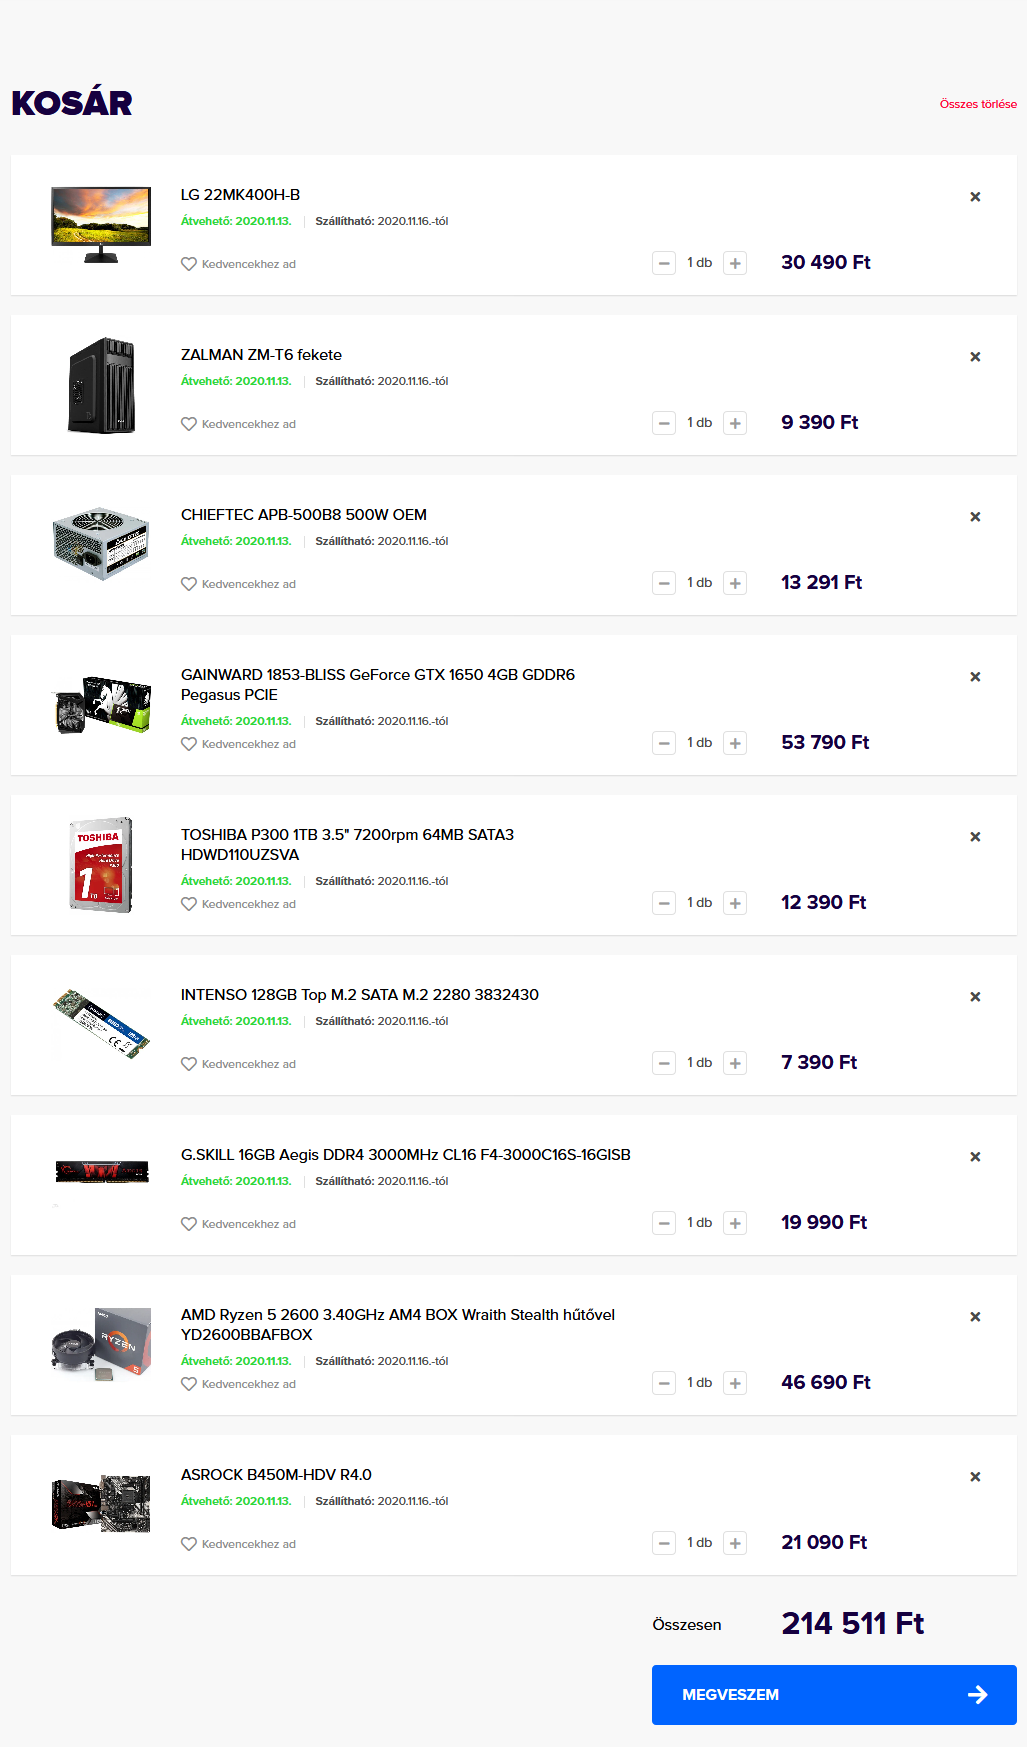Screen dimensions: 1027x1747
Task: Remove LG 22MK400H-B from the cart
Action: (975, 197)
